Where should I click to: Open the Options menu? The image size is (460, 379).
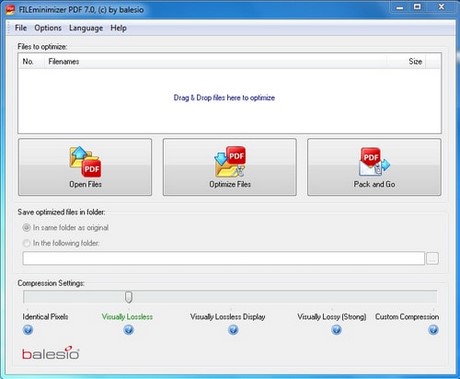48,28
